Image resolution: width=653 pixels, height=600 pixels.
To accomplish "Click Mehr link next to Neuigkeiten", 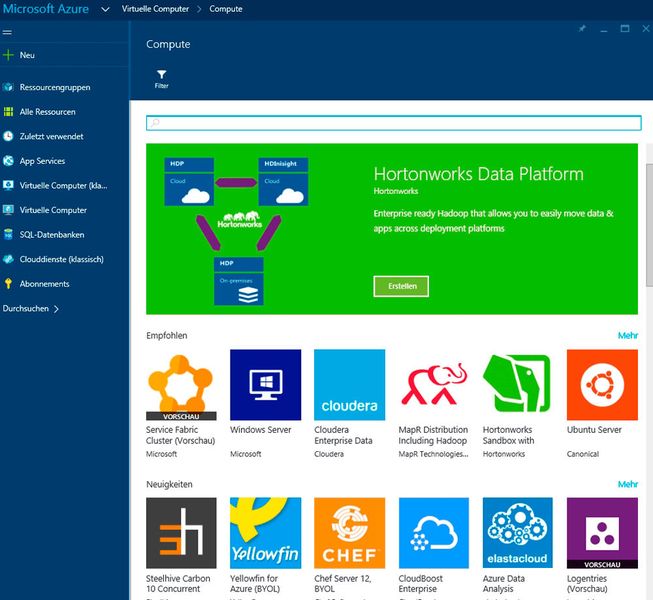I will tap(628, 484).
